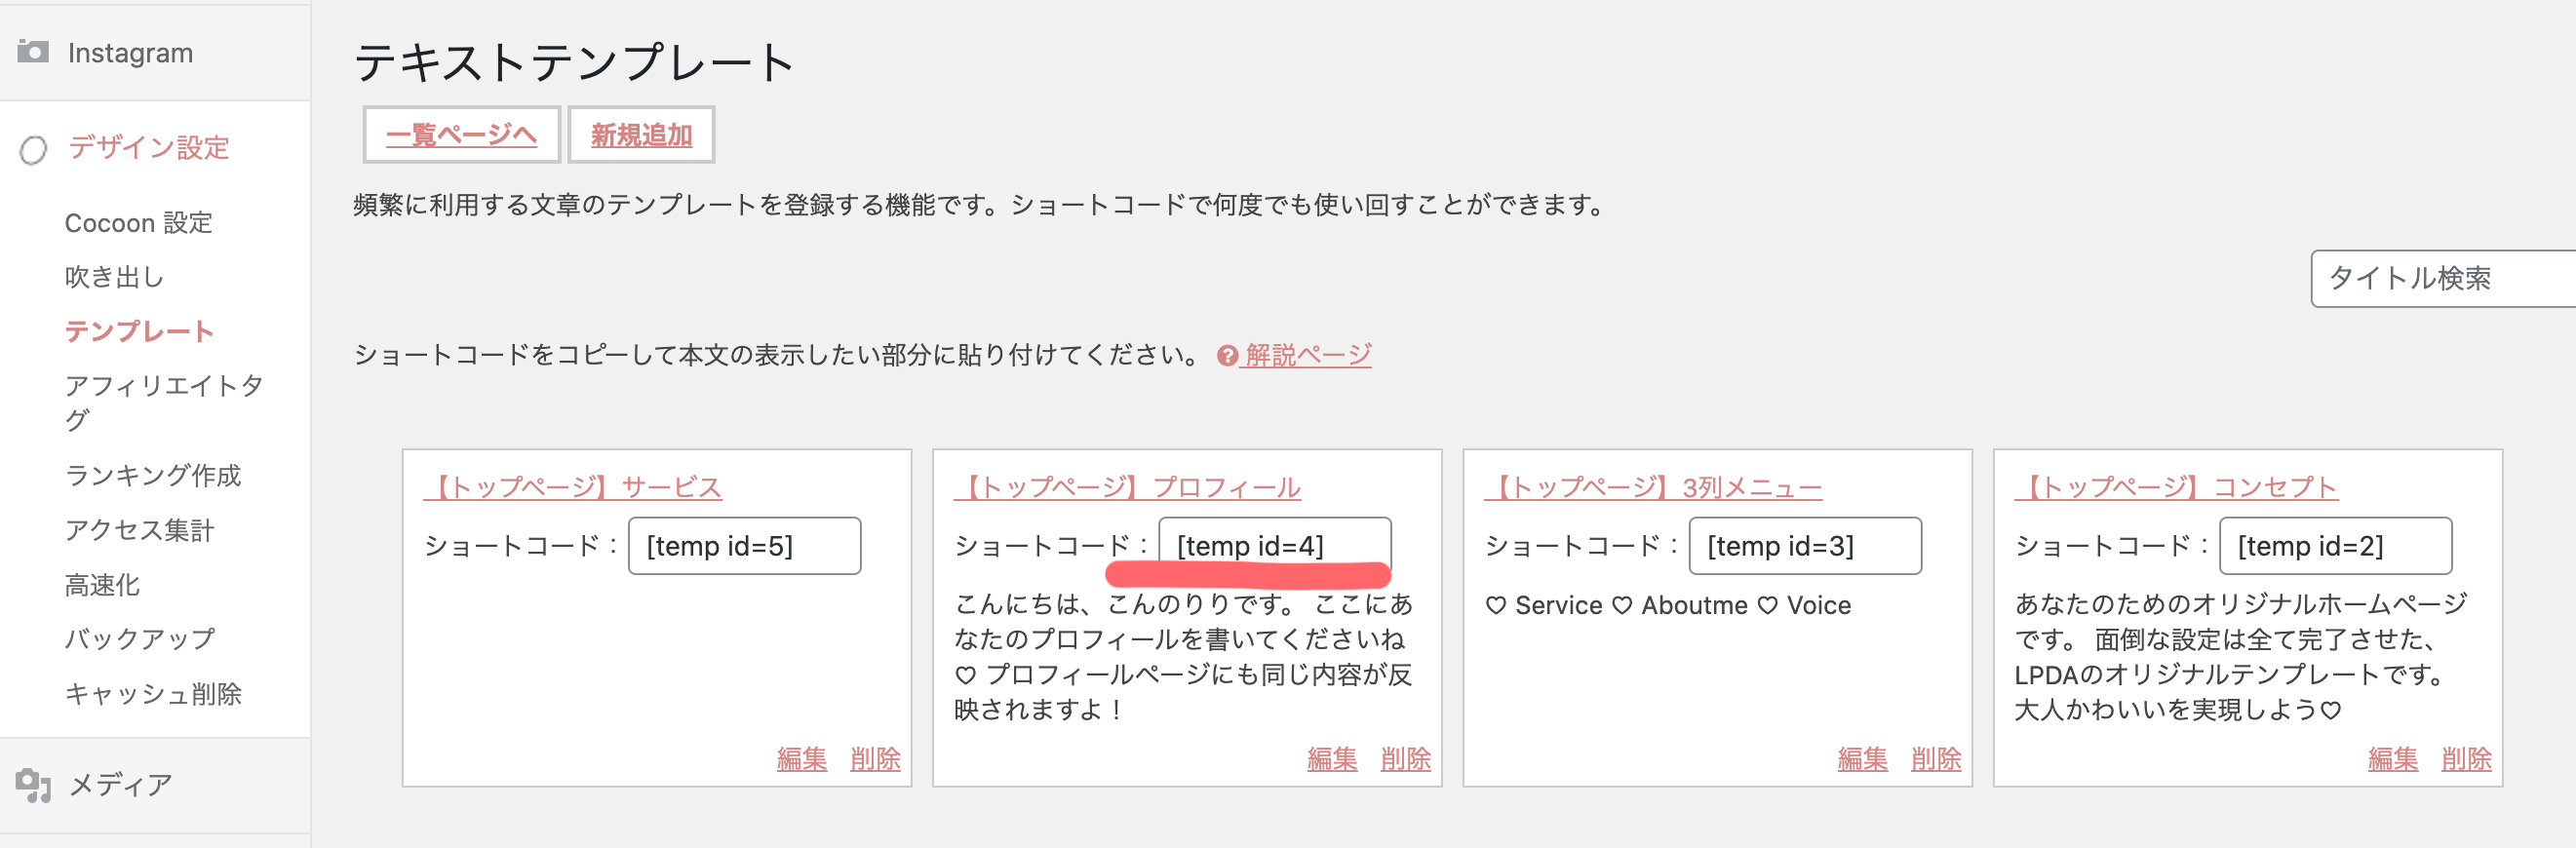
Task: Open 【トップページ】3列メニュー template title
Action: [1653, 487]
